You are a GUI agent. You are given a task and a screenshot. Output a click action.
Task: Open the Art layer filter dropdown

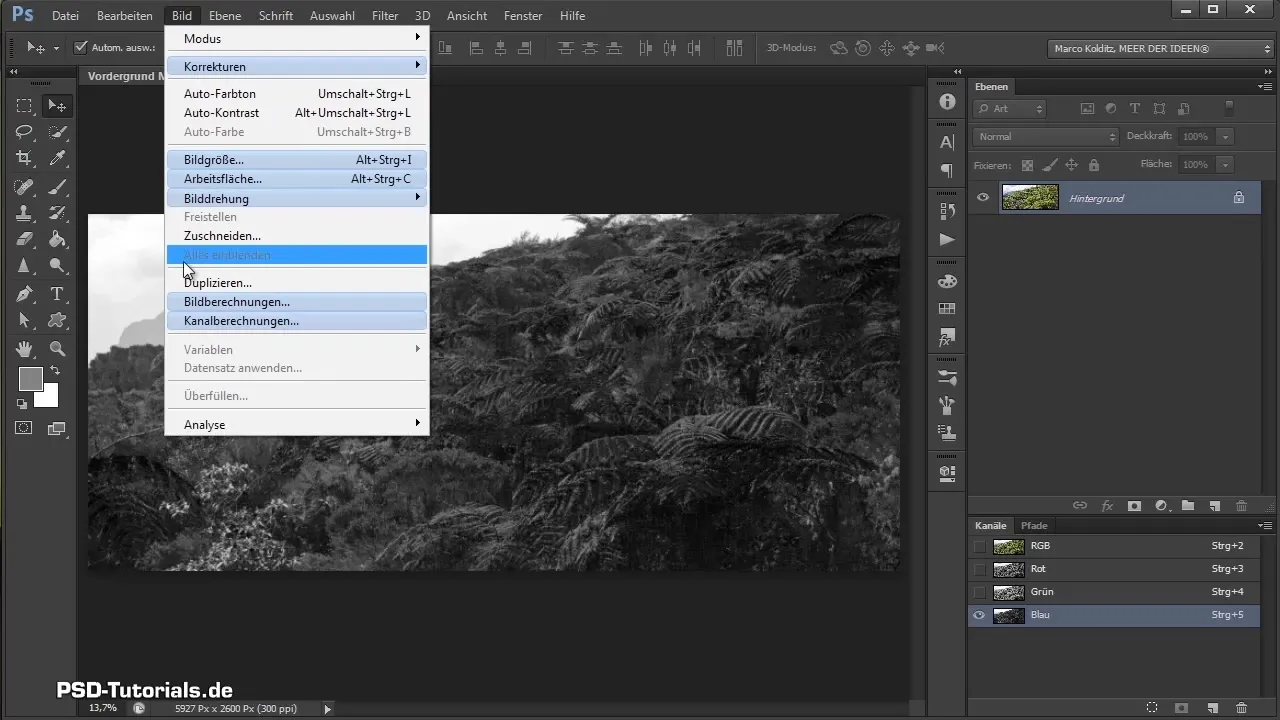click(x=1010, y=108)
